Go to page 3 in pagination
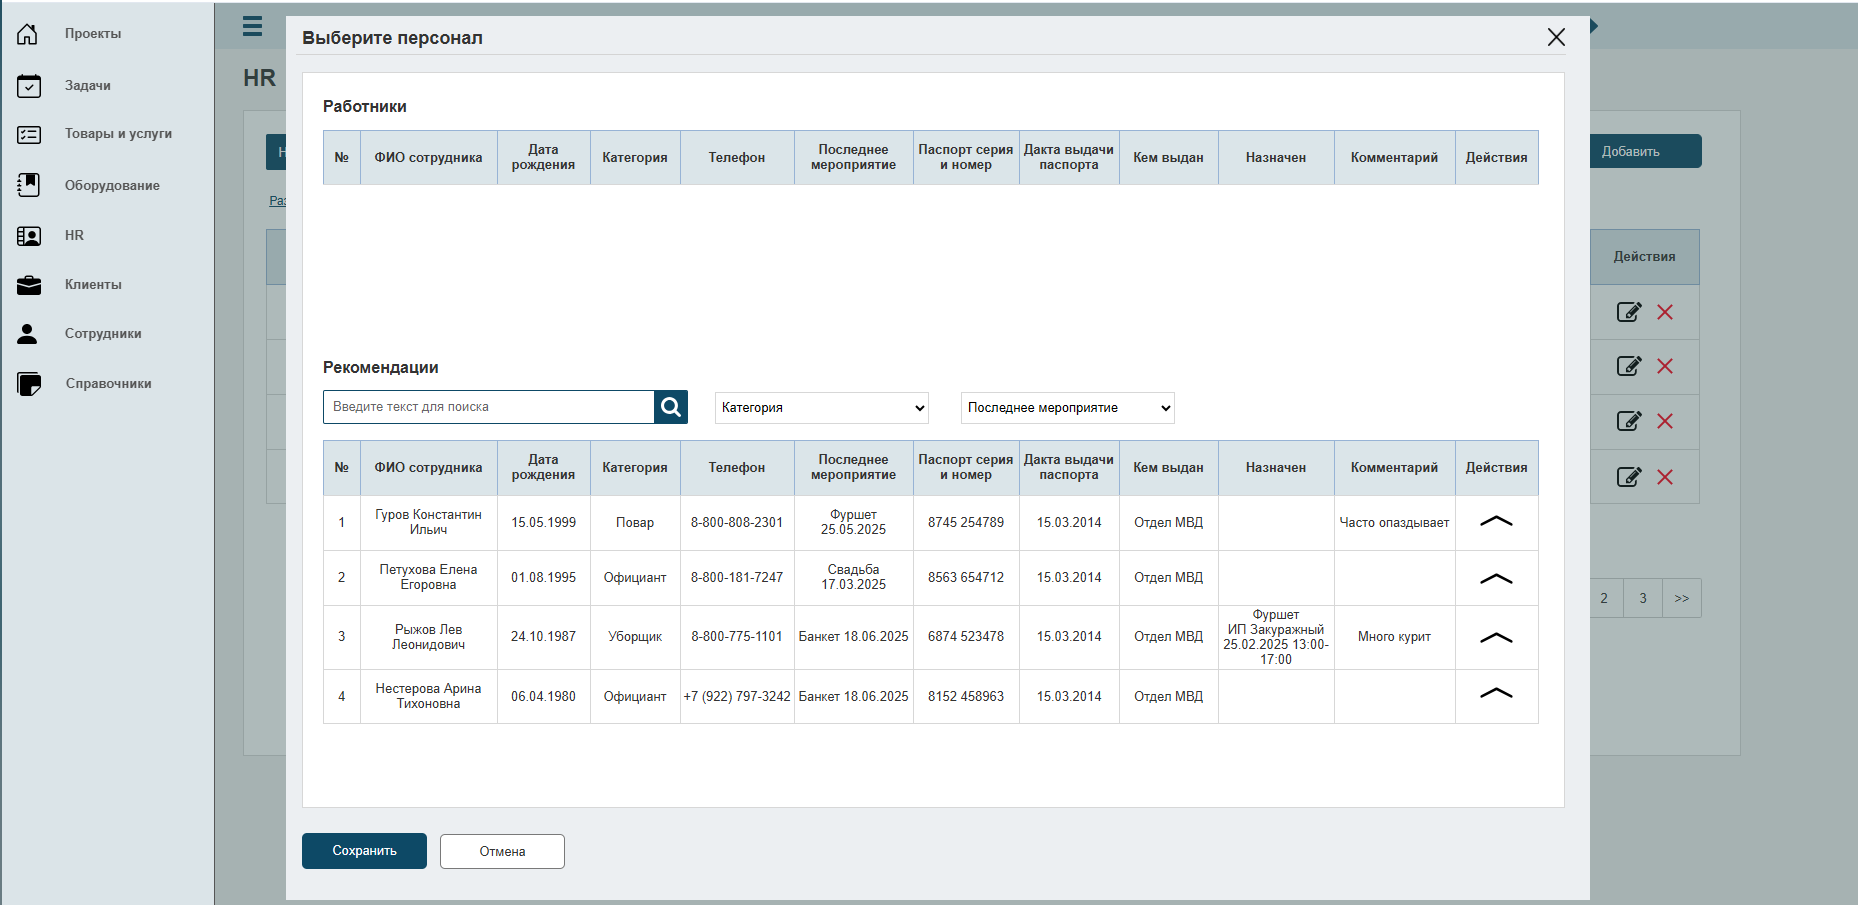1858x905 pixels. pos(1643,598)
